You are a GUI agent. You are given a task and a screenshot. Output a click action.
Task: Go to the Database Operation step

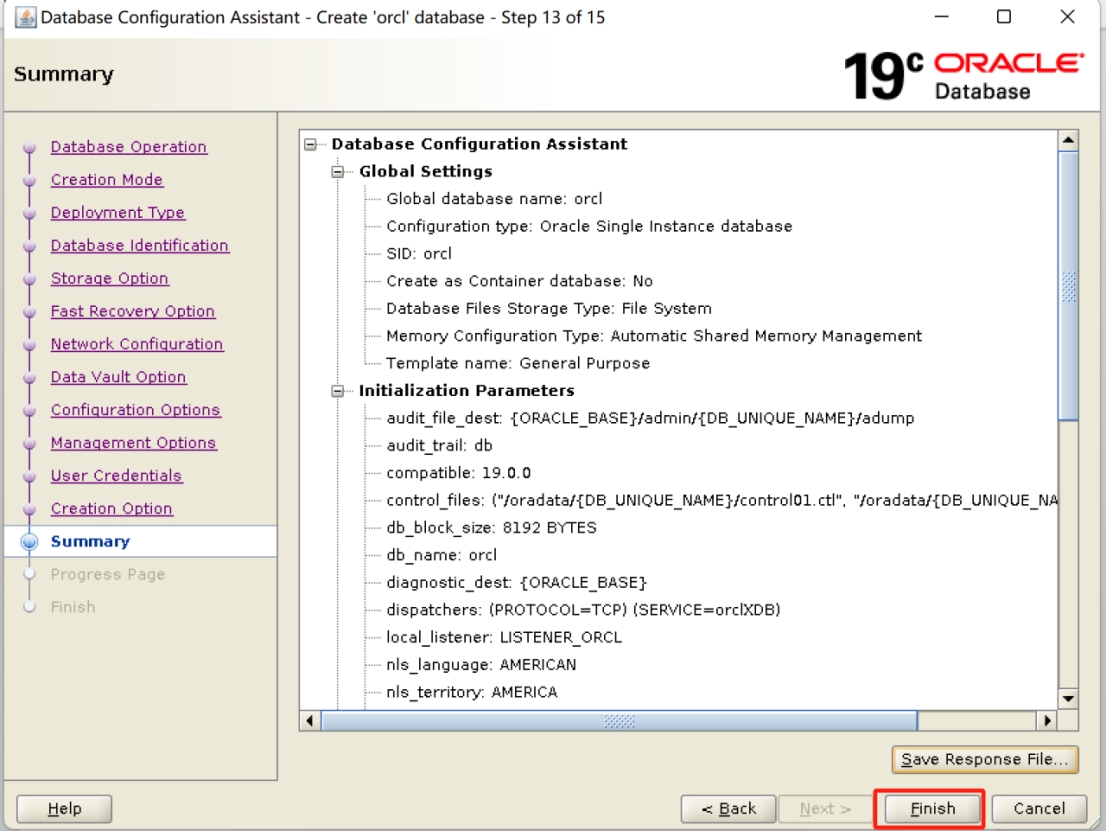point(128,147)
